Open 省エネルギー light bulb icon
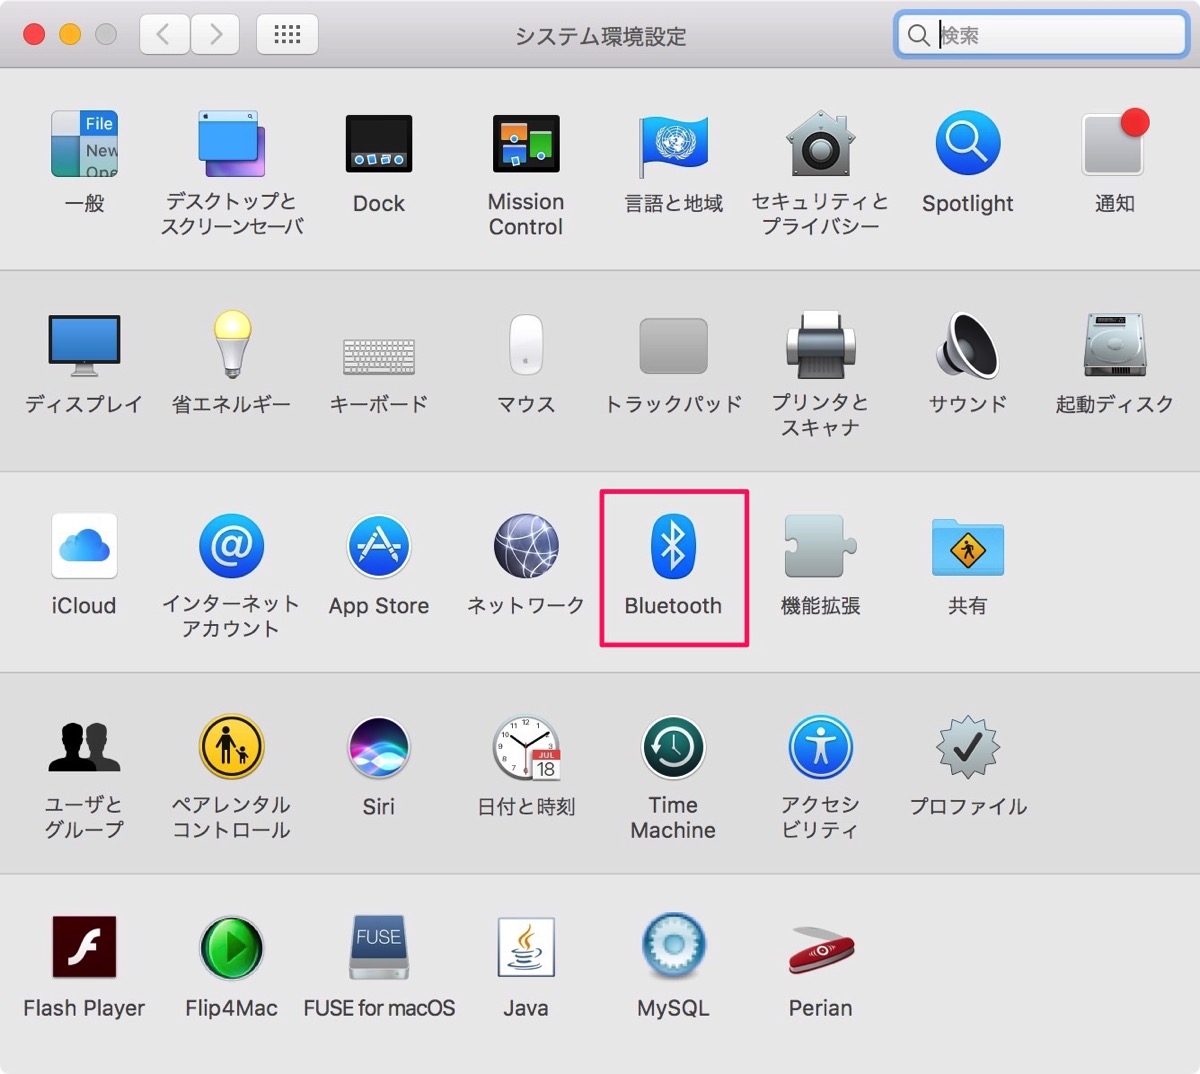The height and width of the screenshot is (1074, 1200). 232,344
